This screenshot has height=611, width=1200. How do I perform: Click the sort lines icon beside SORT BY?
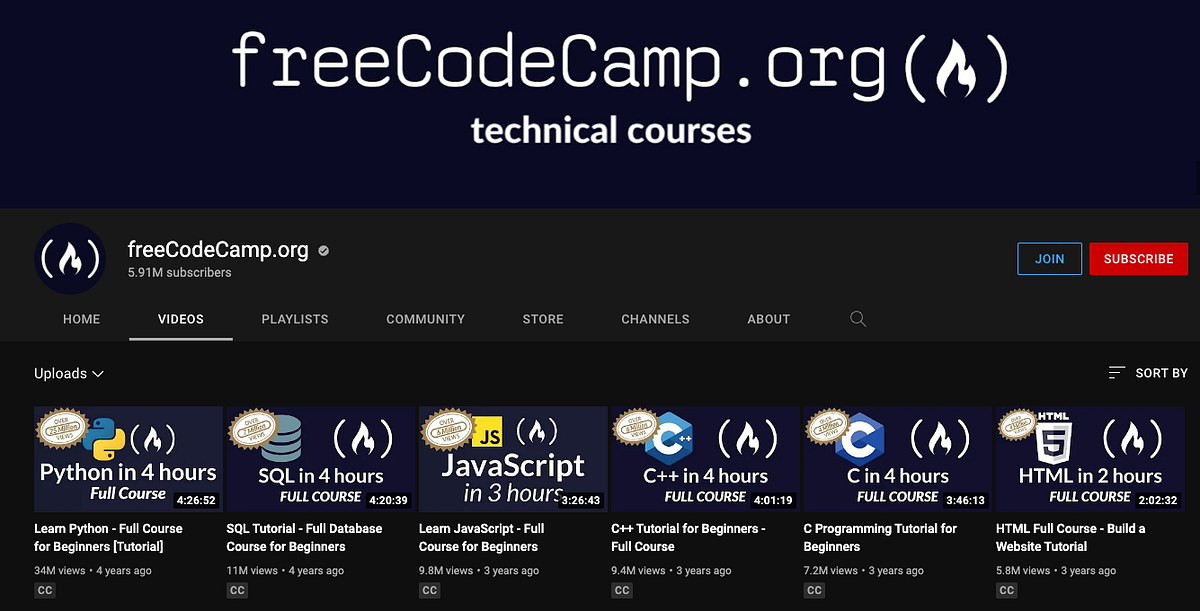(1115, 372)
